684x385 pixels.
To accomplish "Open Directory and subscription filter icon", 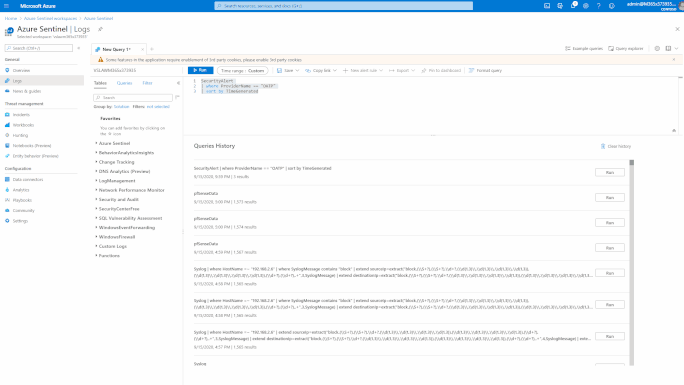I will (560, 6).
